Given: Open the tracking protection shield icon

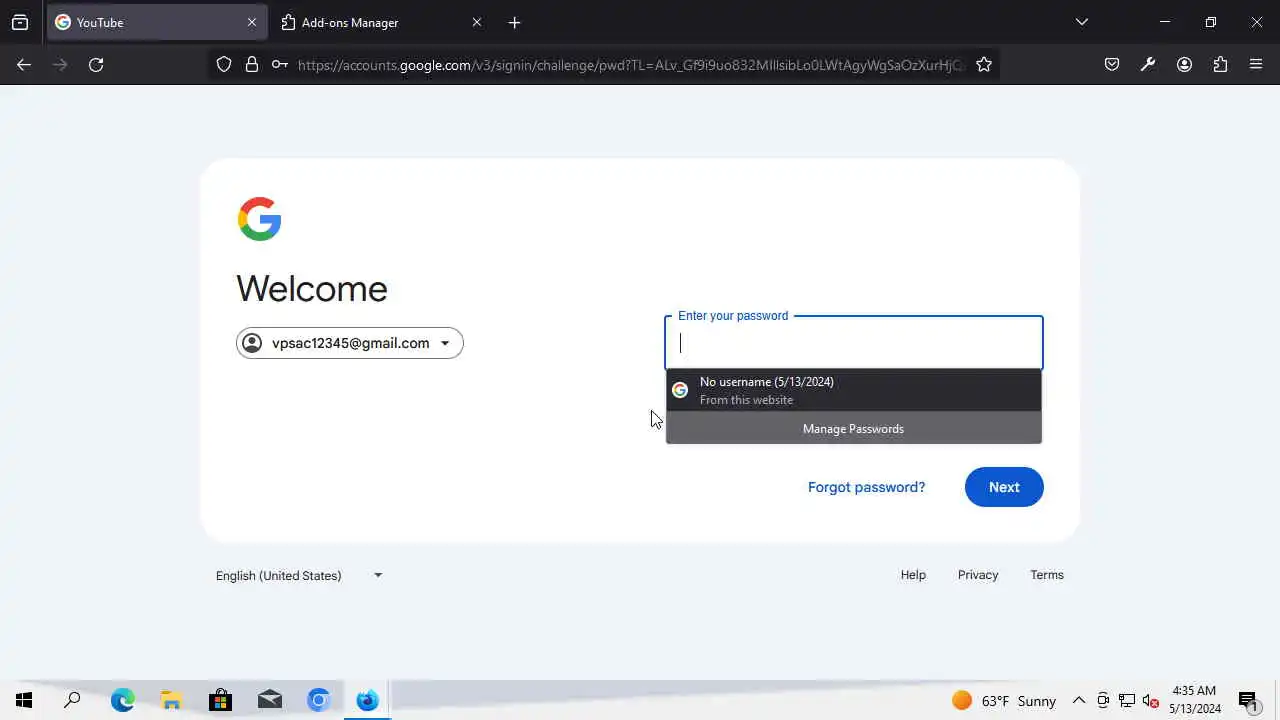Looking at the screenshot, I should pos(224,64).
